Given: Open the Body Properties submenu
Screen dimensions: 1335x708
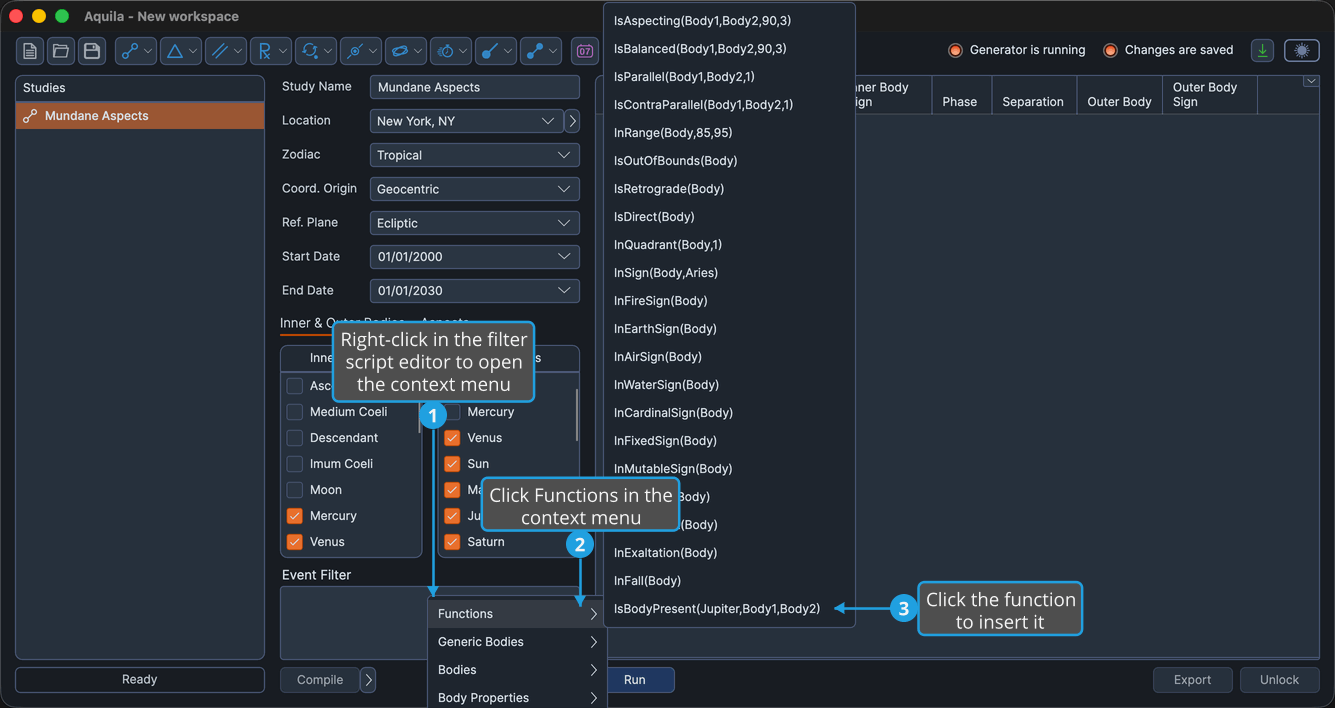Looking at the screenshot, I should click(x=517, y=698).
